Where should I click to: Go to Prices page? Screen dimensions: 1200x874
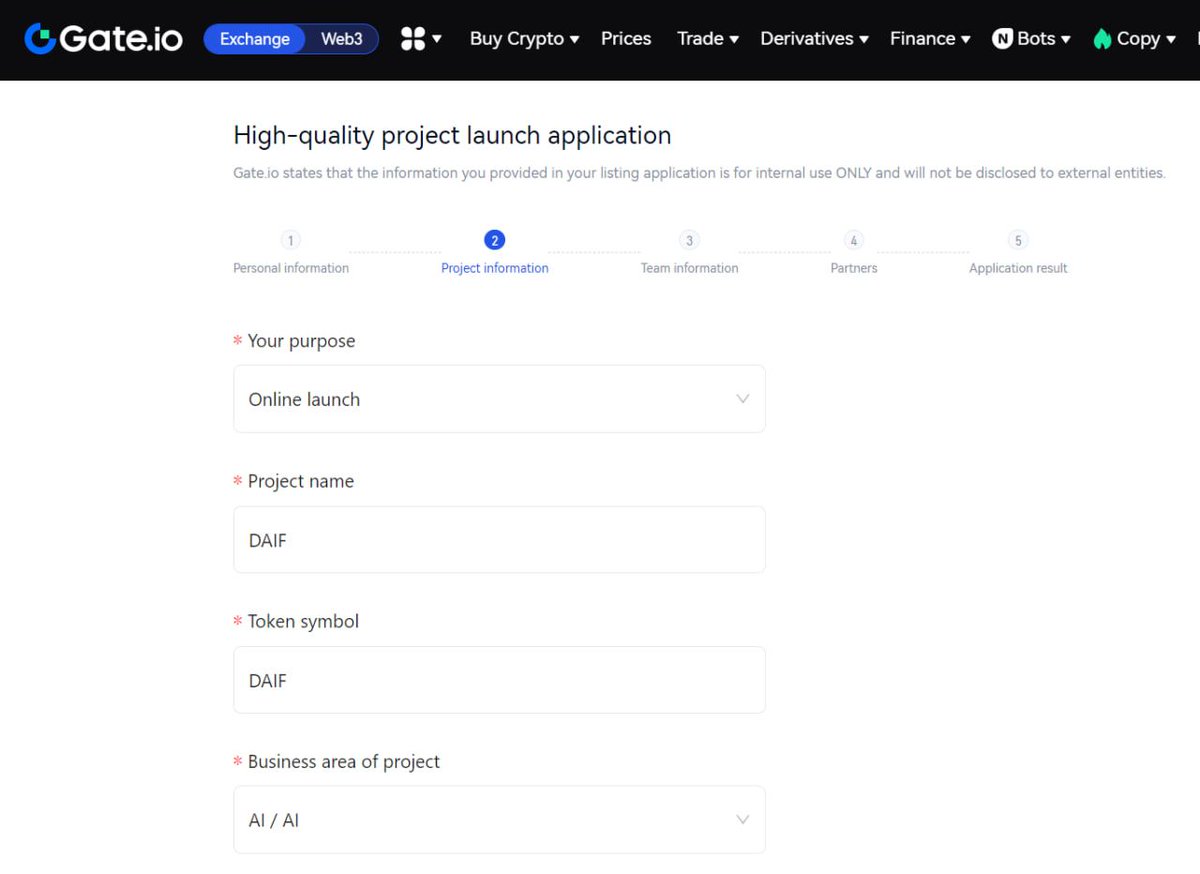tap(626, 39)
